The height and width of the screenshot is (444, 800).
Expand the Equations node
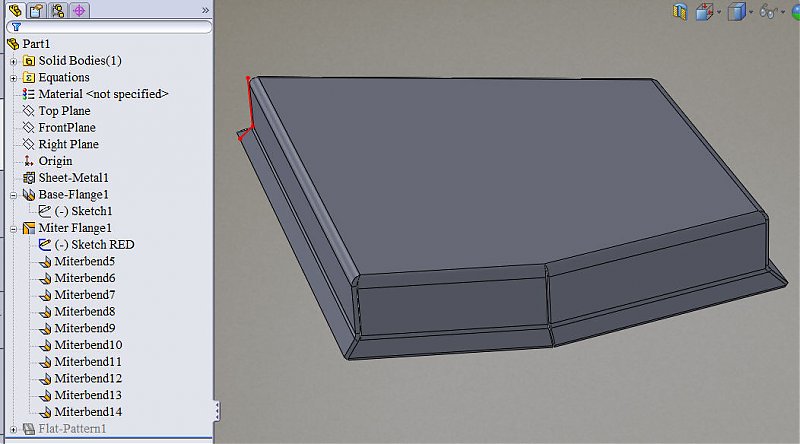pos(14,78)
